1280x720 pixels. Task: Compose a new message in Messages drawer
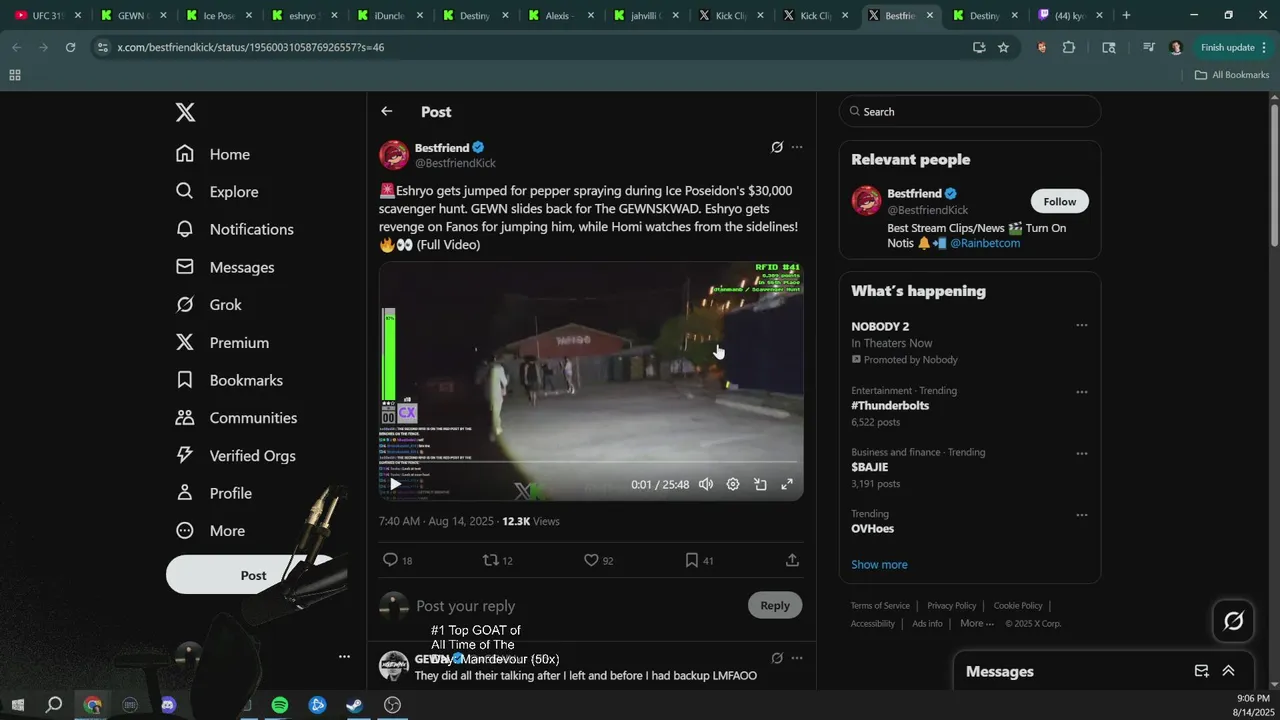(x=1201, y=671)
